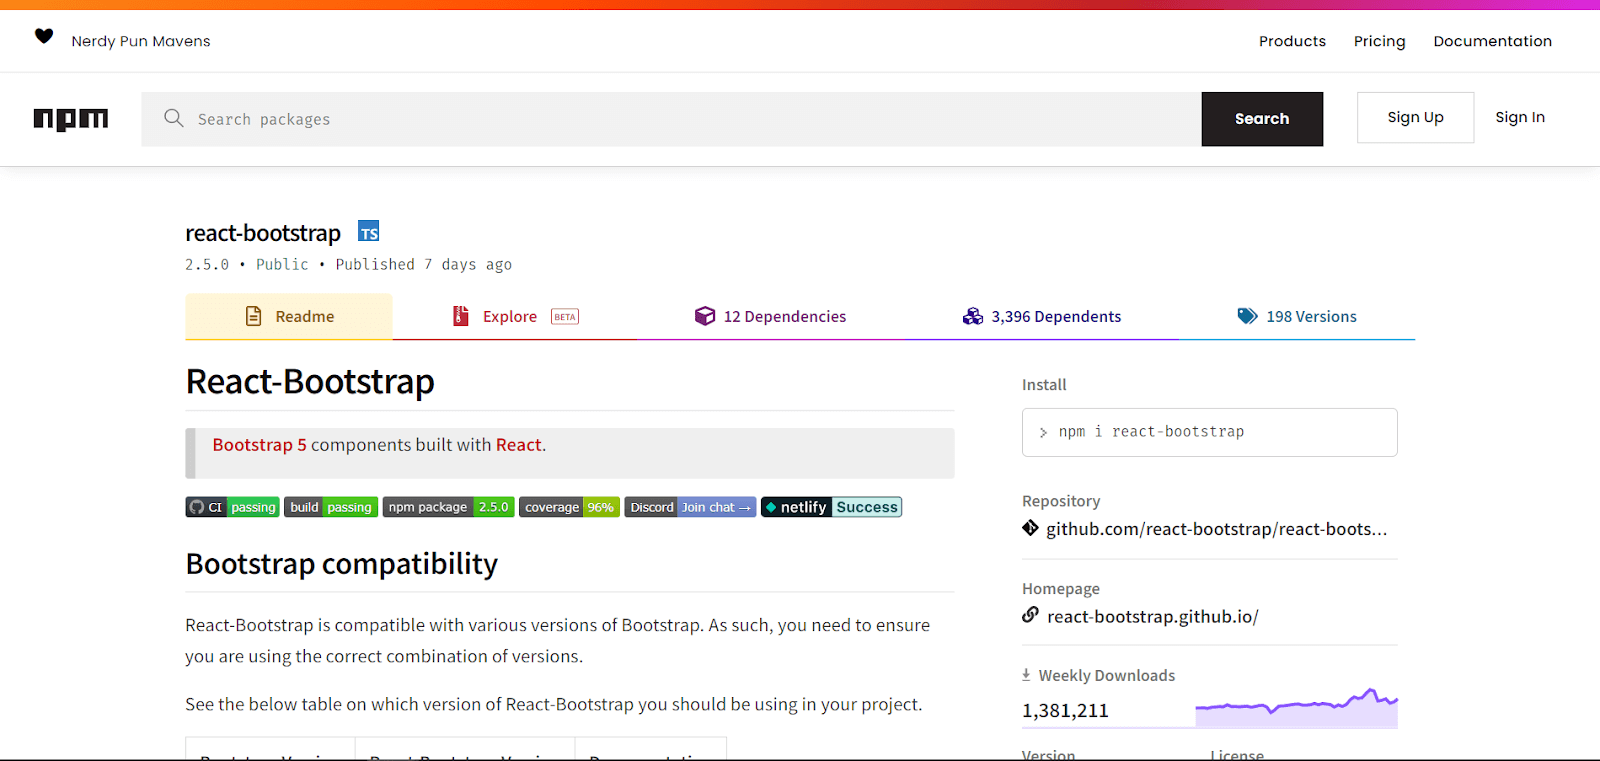Focus the Search packages input field

click(x=671, y=119)
